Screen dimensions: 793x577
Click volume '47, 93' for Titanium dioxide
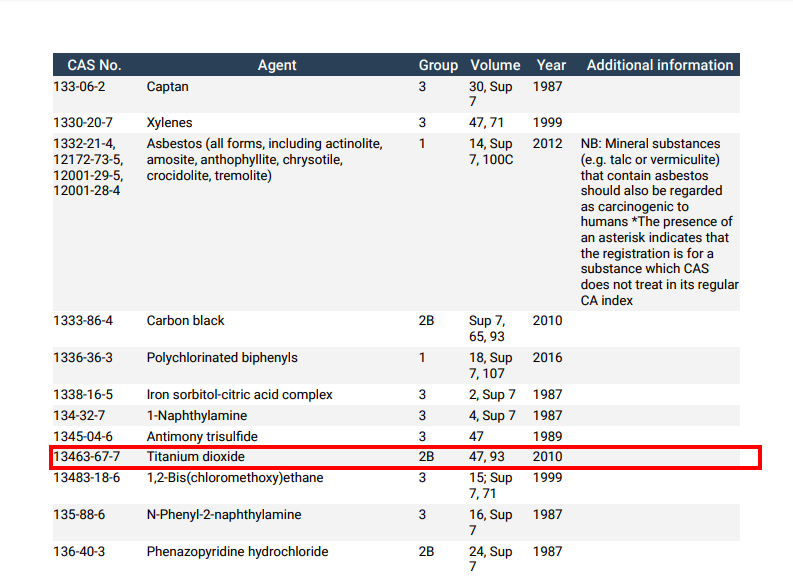point(487,457)
